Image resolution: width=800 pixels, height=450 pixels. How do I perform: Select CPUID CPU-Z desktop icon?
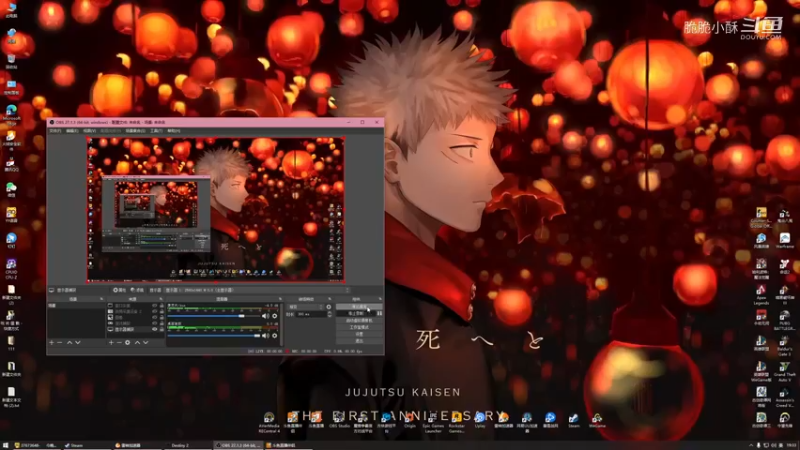tap(11, 268)
